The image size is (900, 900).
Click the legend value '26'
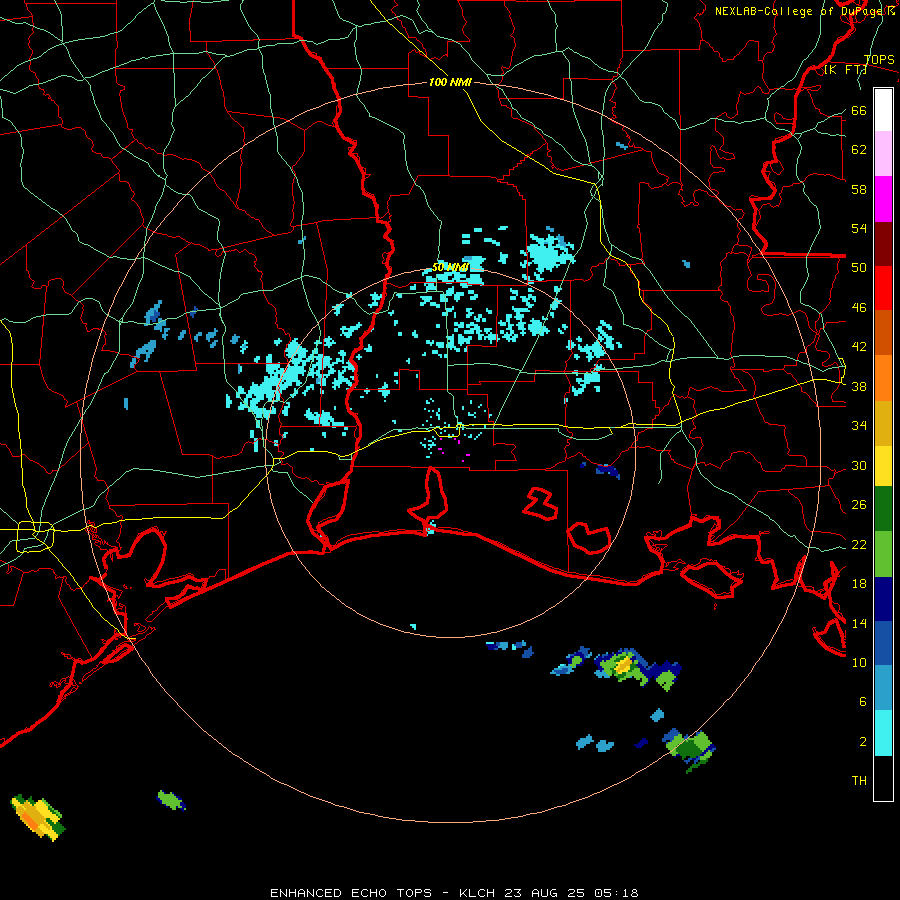coord(859,505)
